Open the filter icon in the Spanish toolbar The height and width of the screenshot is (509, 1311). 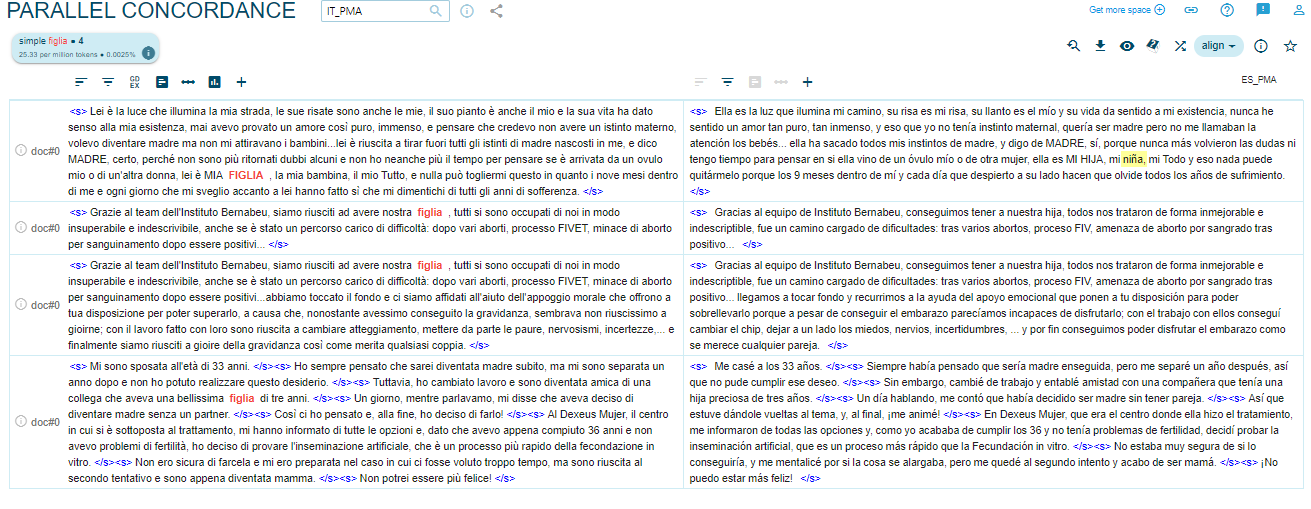(728, 82)
